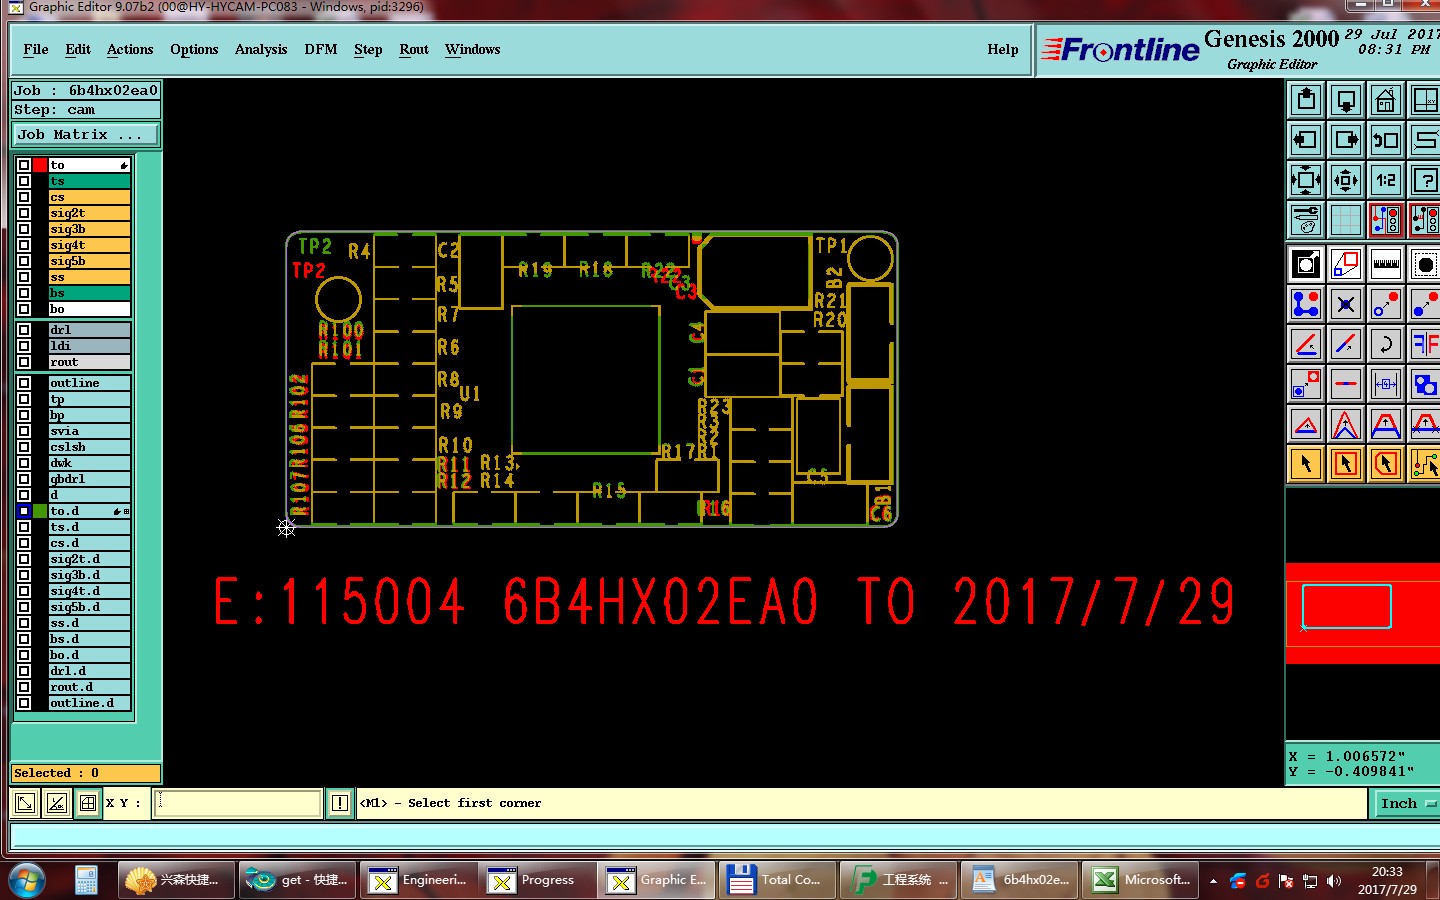Select layer name sig3b

tap(90, 229)
